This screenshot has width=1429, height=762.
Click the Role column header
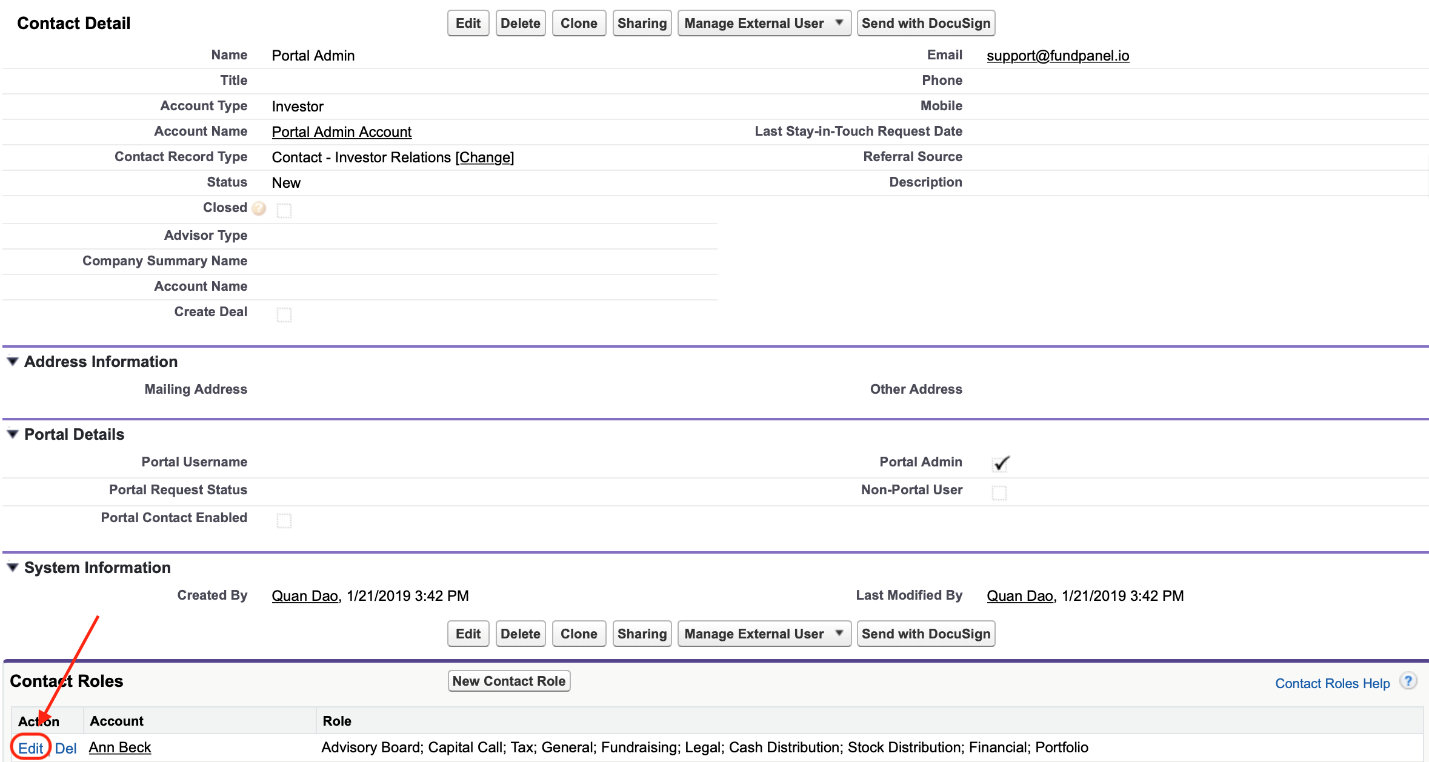pyautogui.click(x=337, y=721)
